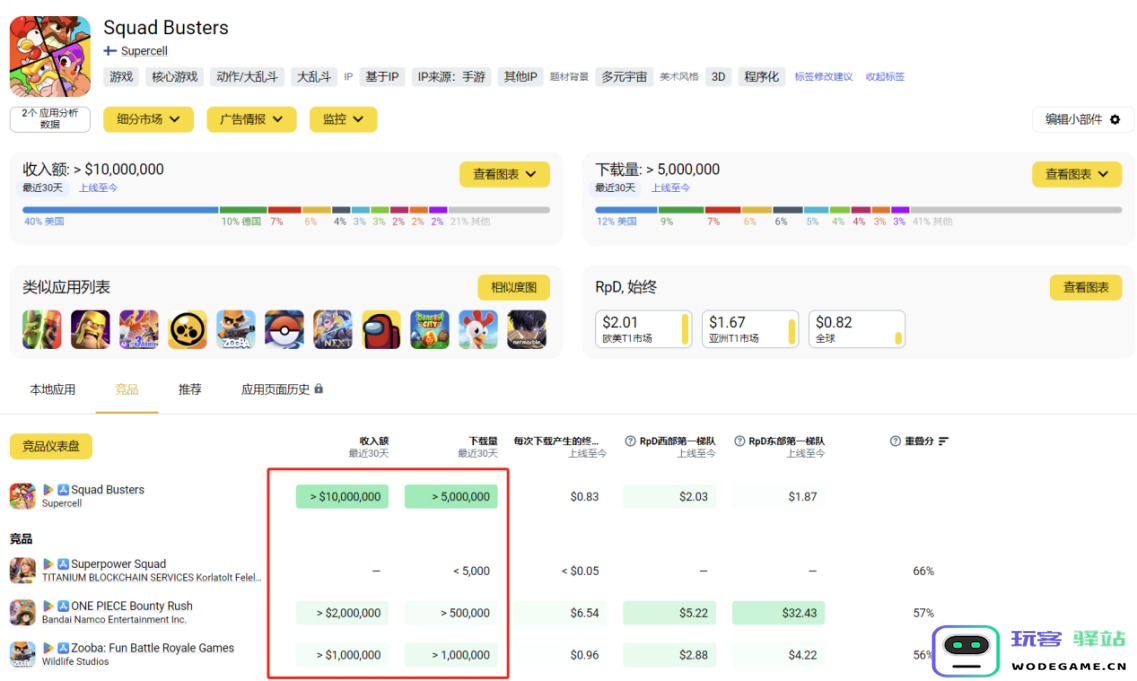Open the NEXT app icon in similar apps
The image size is (1137, 681).
tap(333, 329)
